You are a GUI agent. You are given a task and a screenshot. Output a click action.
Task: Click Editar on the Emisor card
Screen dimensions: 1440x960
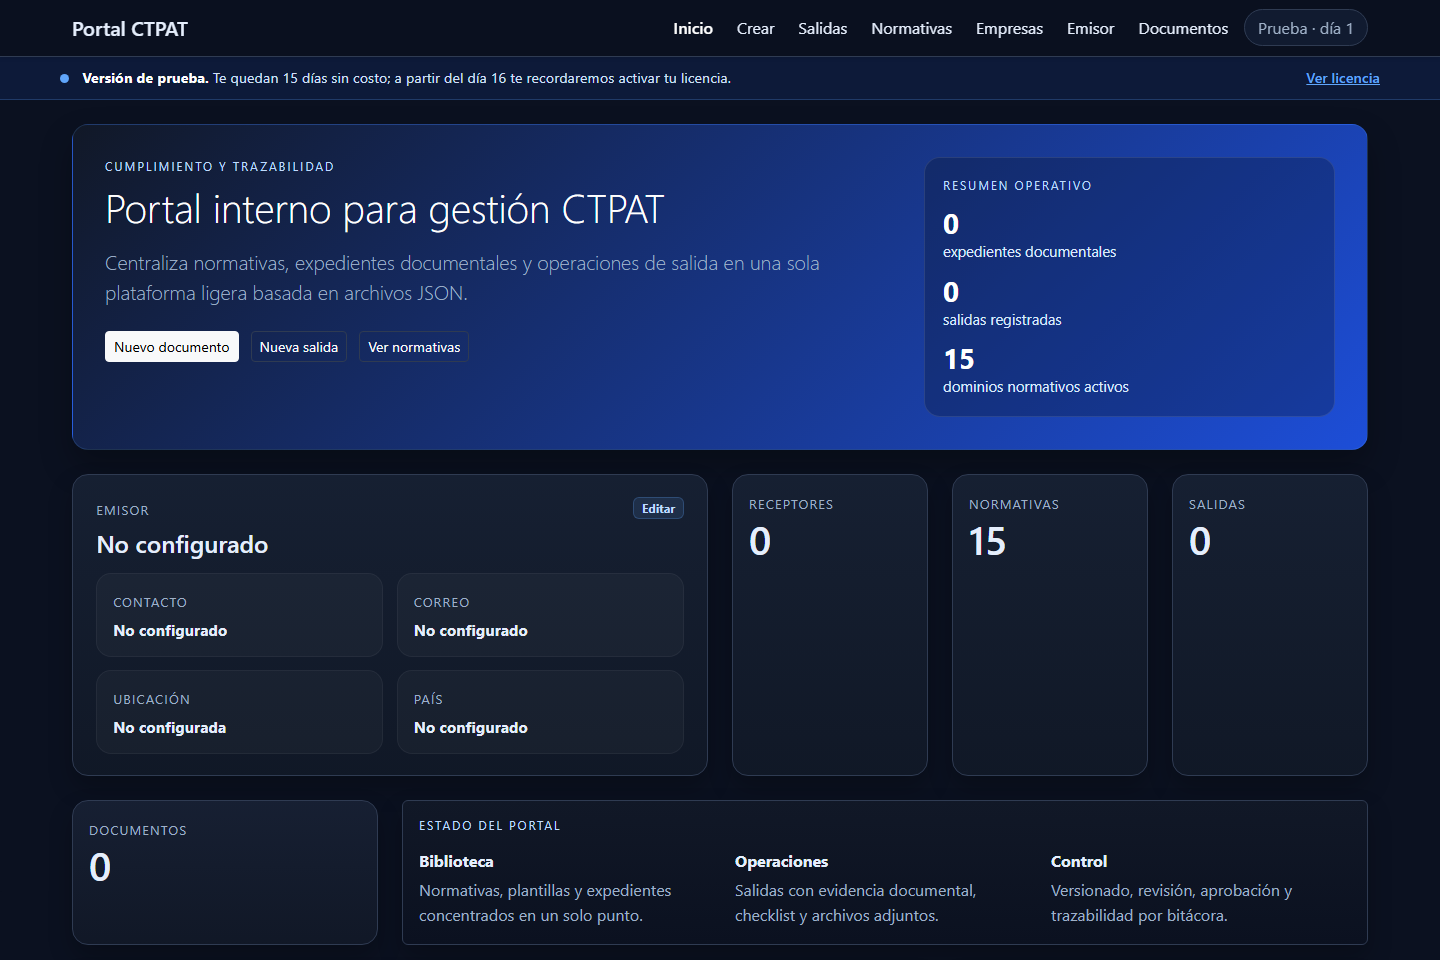658,508
